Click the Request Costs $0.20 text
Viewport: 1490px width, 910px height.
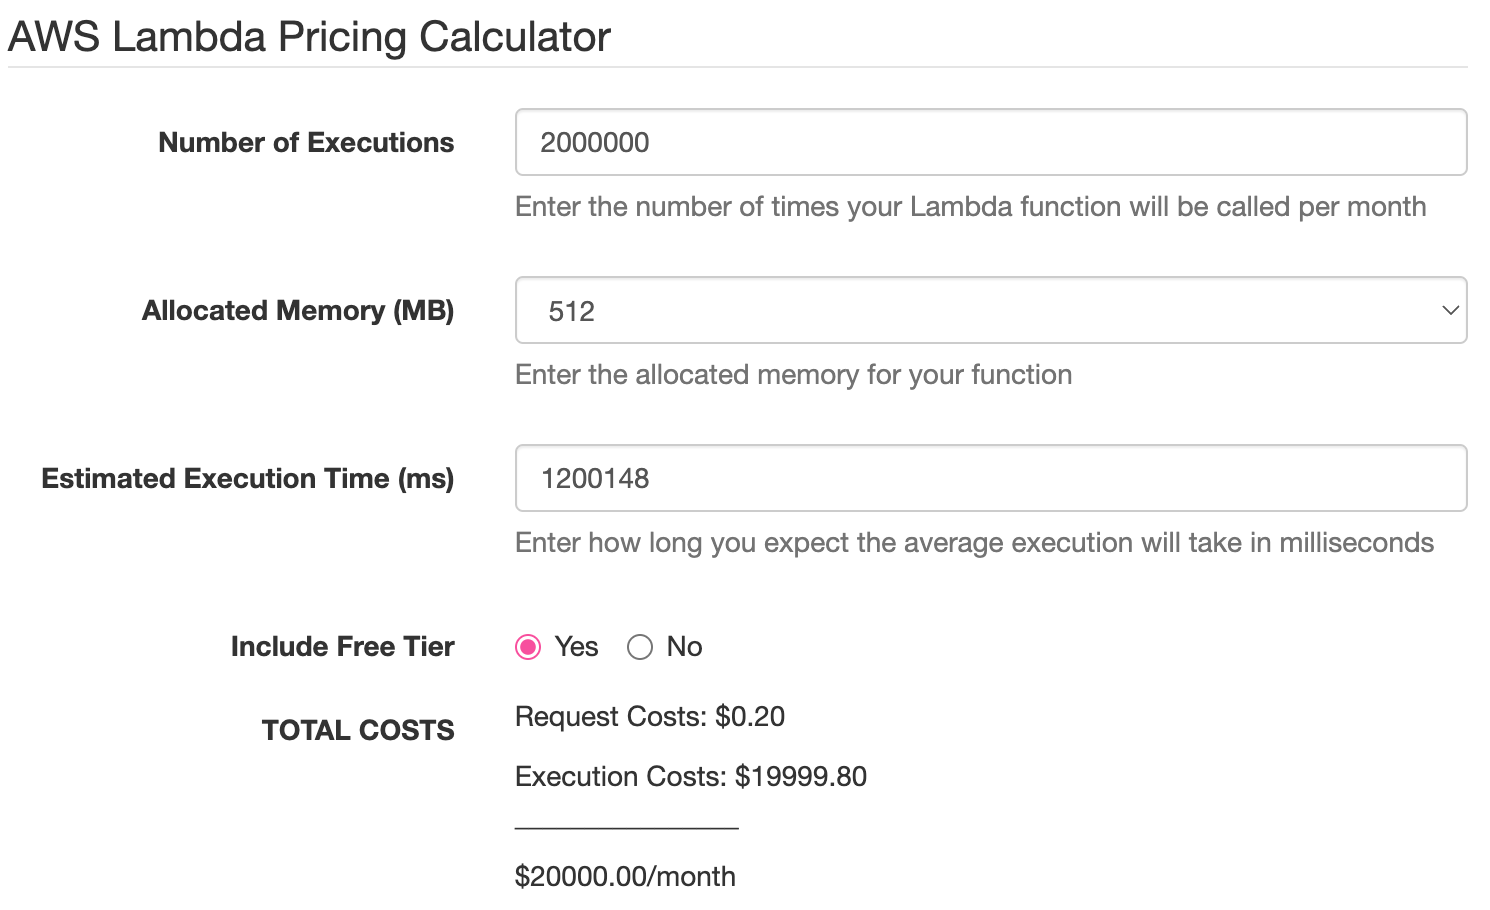(x=650, y=717)
